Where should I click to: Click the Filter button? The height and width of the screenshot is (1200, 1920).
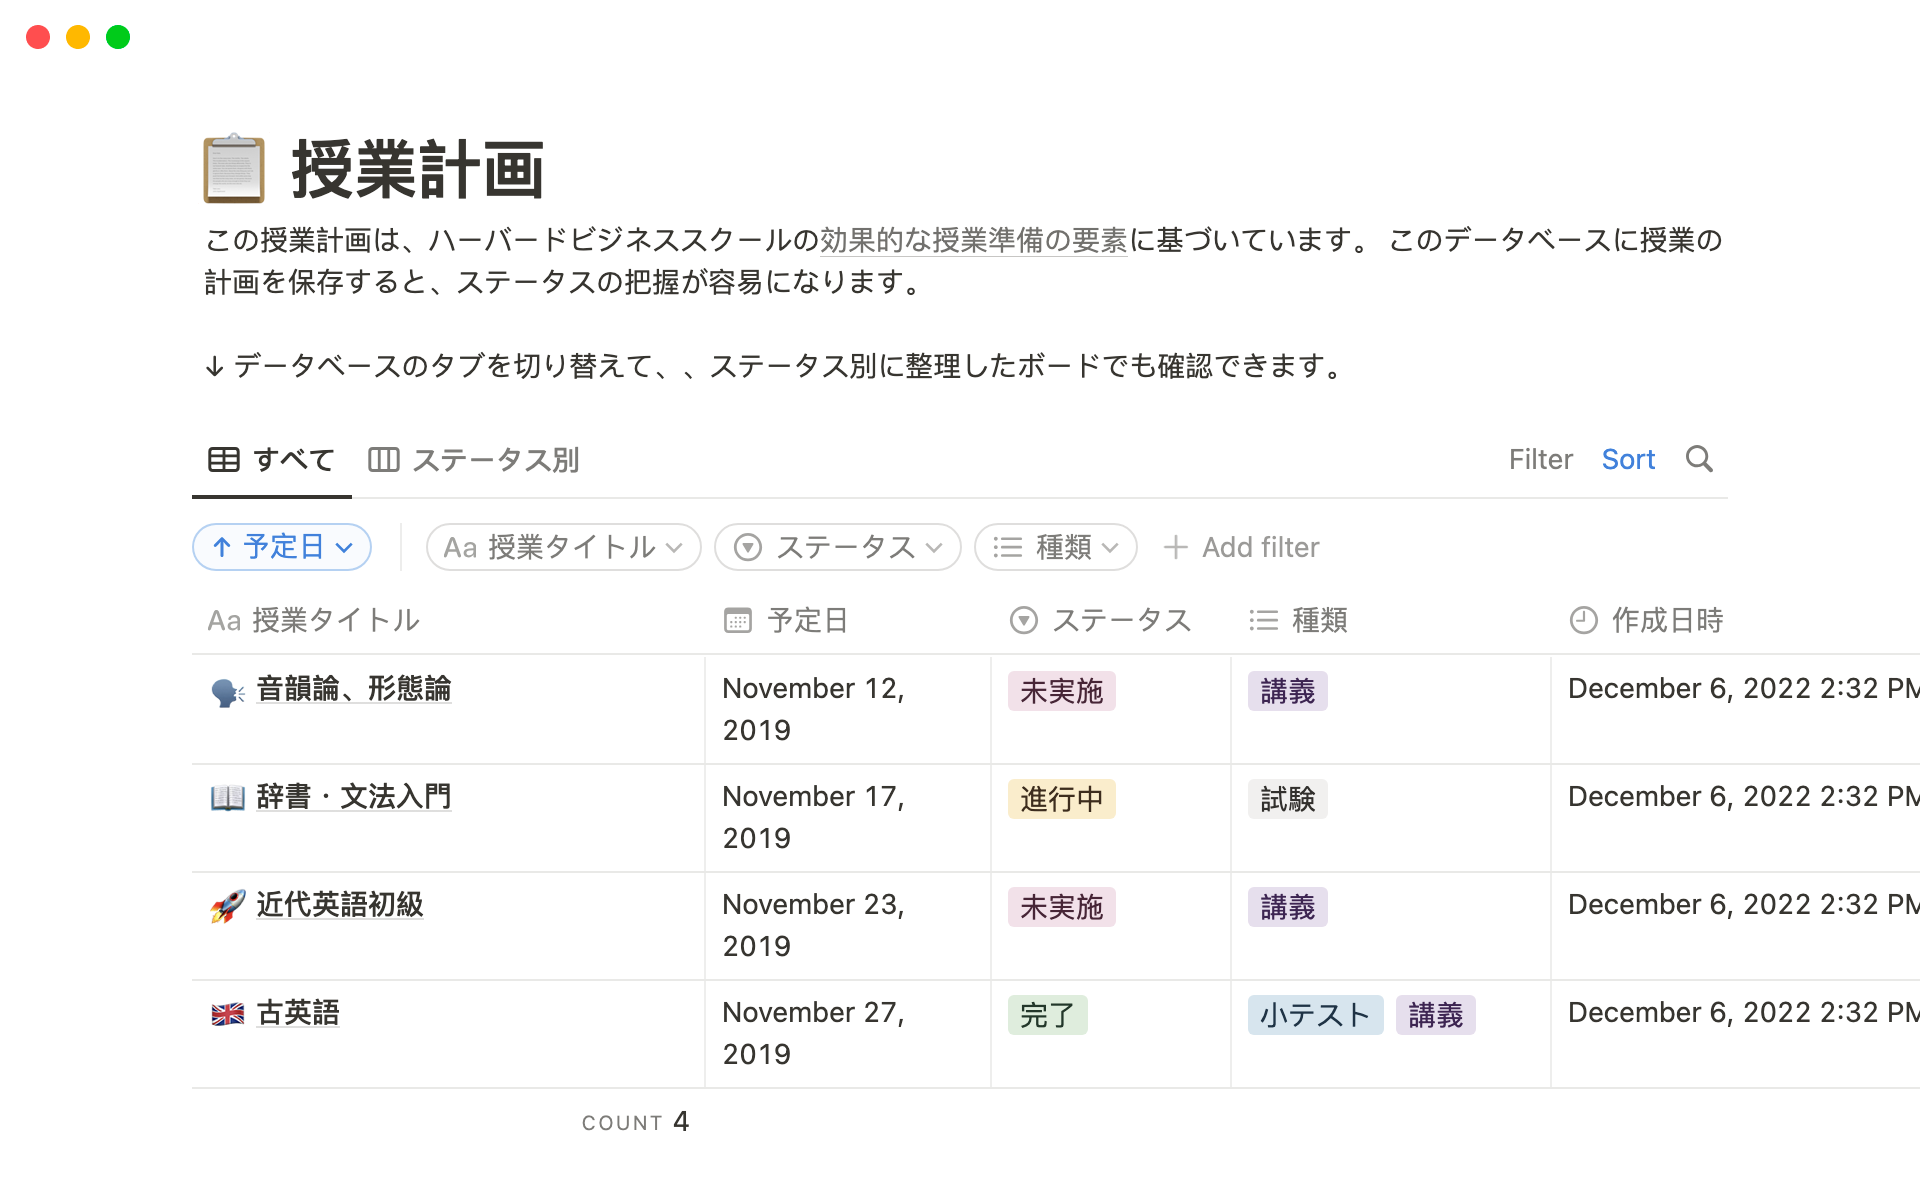tap(1540, 460)
